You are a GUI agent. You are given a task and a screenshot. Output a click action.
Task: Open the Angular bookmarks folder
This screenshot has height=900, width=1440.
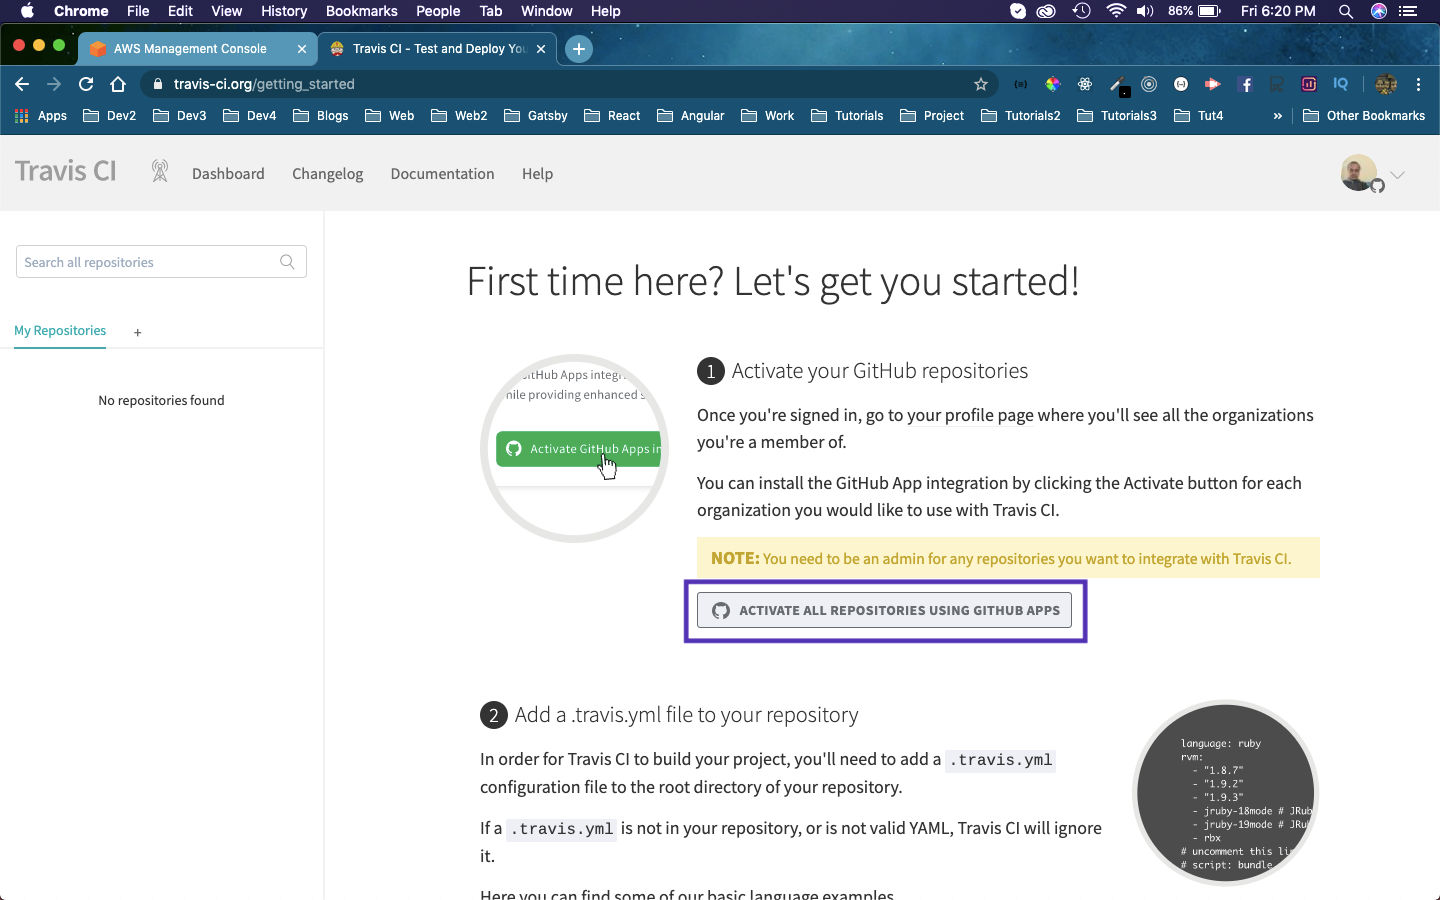pos(691,116)
